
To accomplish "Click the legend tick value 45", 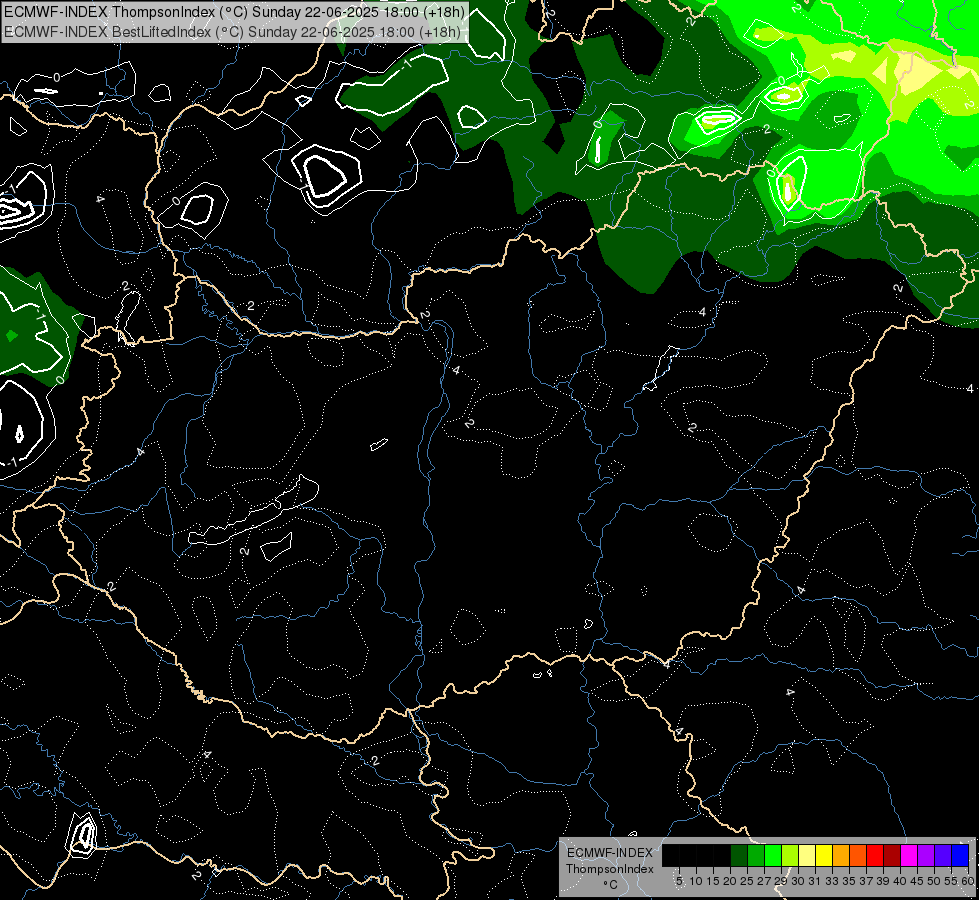I will 917,881.
